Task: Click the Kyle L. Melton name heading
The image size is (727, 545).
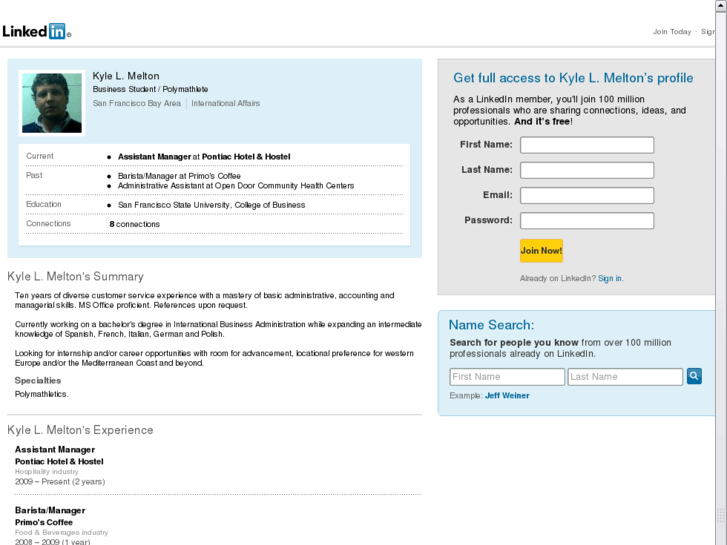Action: point(126,76)
